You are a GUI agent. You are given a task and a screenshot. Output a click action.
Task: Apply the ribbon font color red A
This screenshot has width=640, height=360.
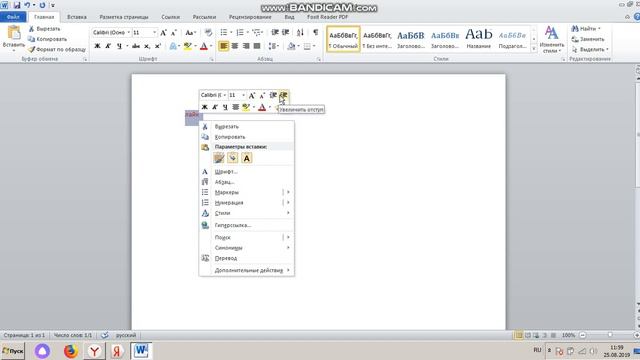click(204, 46)
